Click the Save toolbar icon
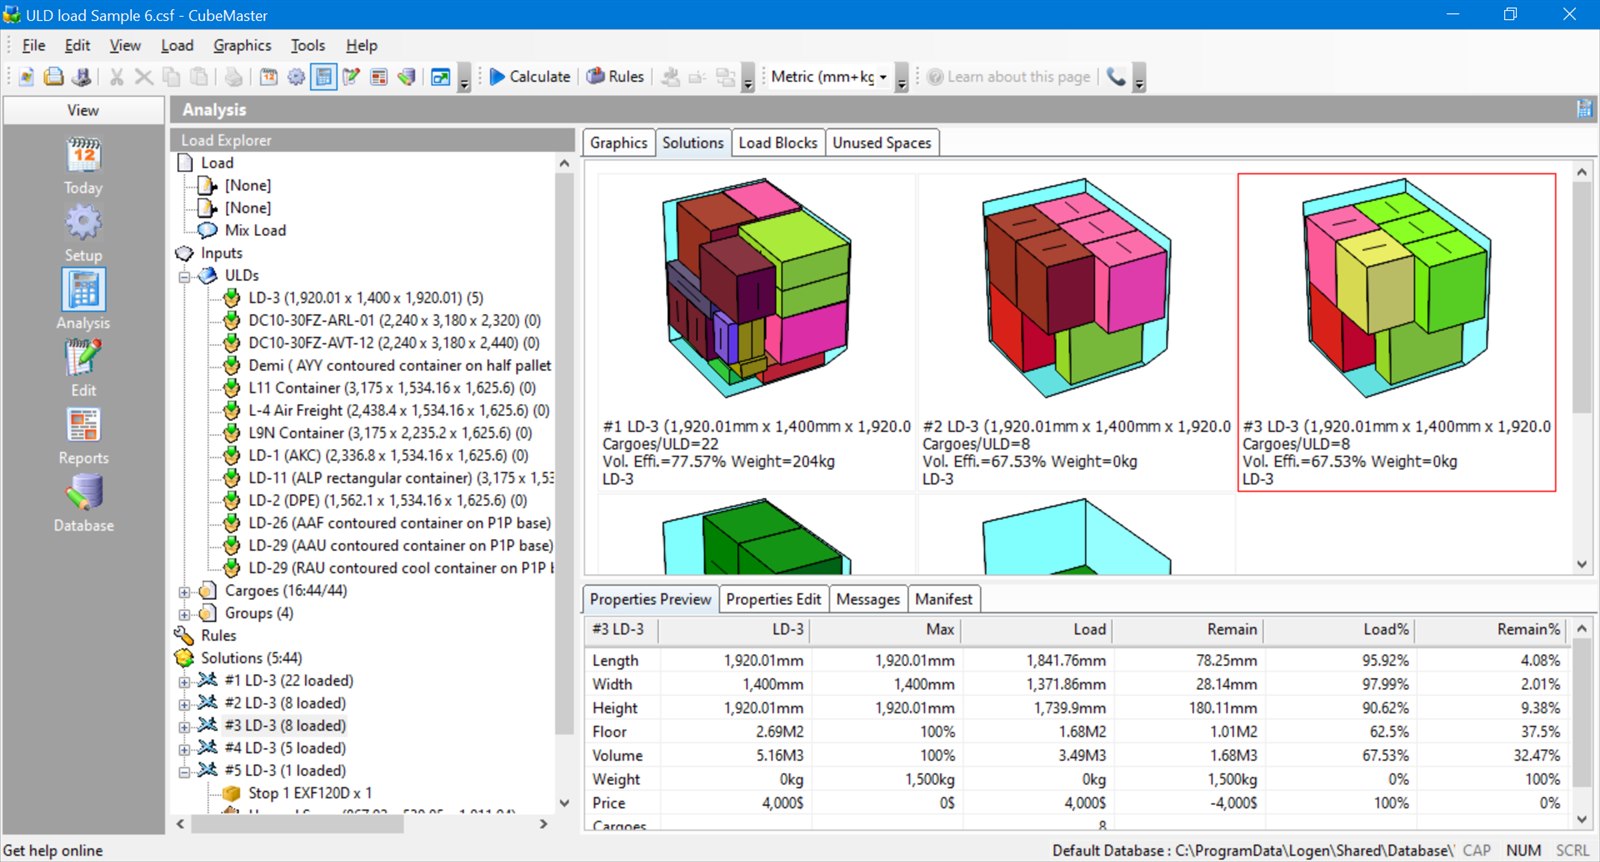The image size is (1600, 862). [81, 77]
